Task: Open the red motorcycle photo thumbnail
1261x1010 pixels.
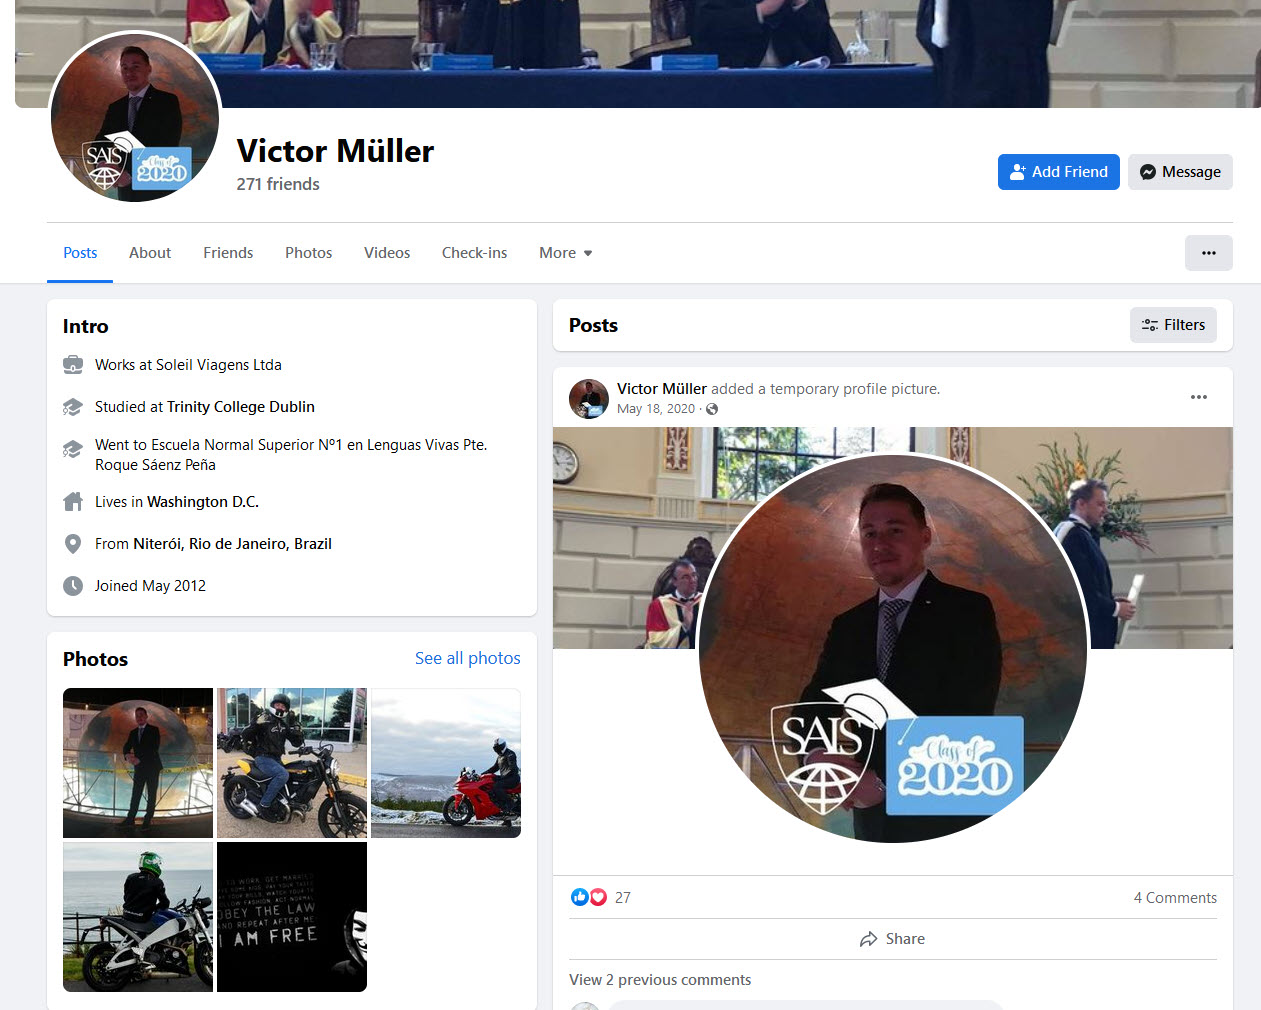Action: click(x=446, y=763)
